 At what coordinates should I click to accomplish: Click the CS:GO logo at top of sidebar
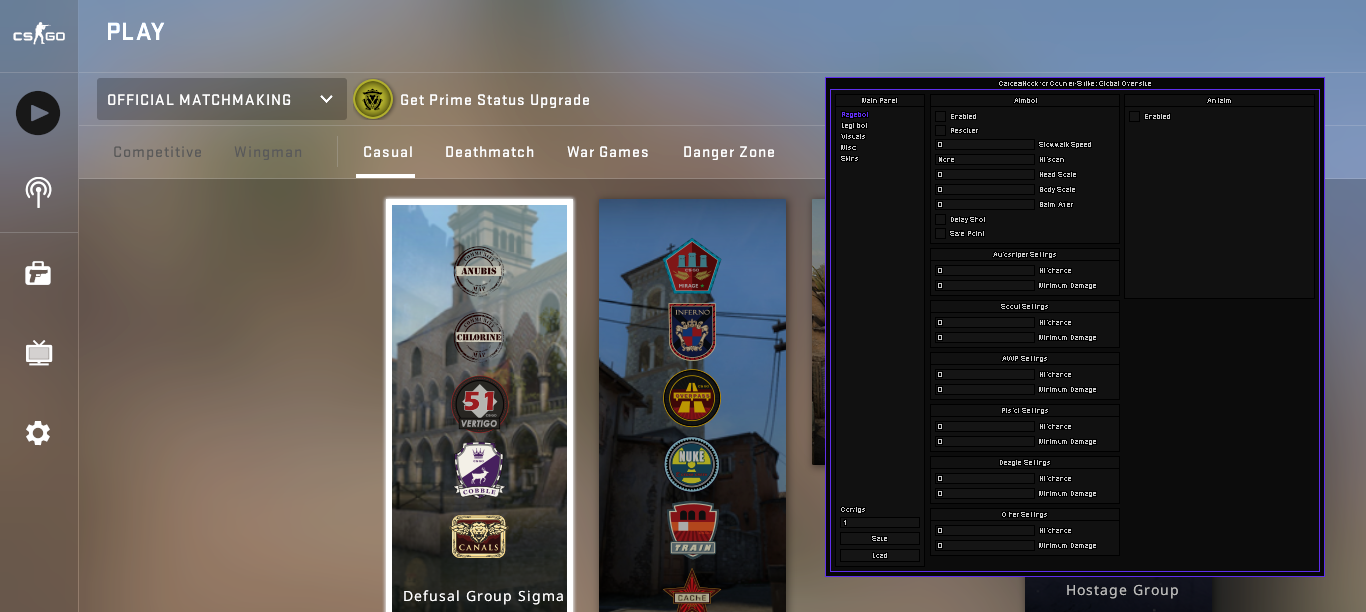click(x=39, y=36)
